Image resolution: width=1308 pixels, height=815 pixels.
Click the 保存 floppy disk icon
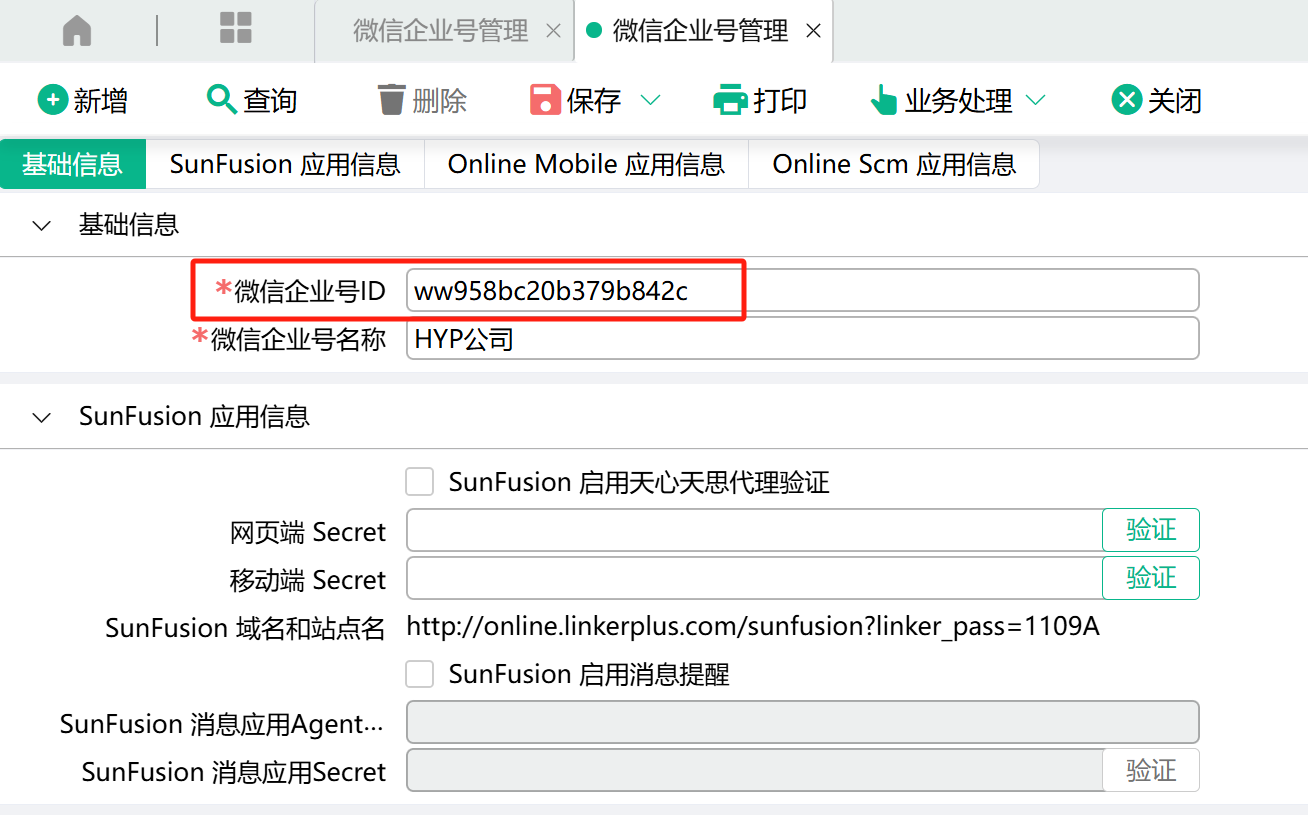[x=545, y=100]
